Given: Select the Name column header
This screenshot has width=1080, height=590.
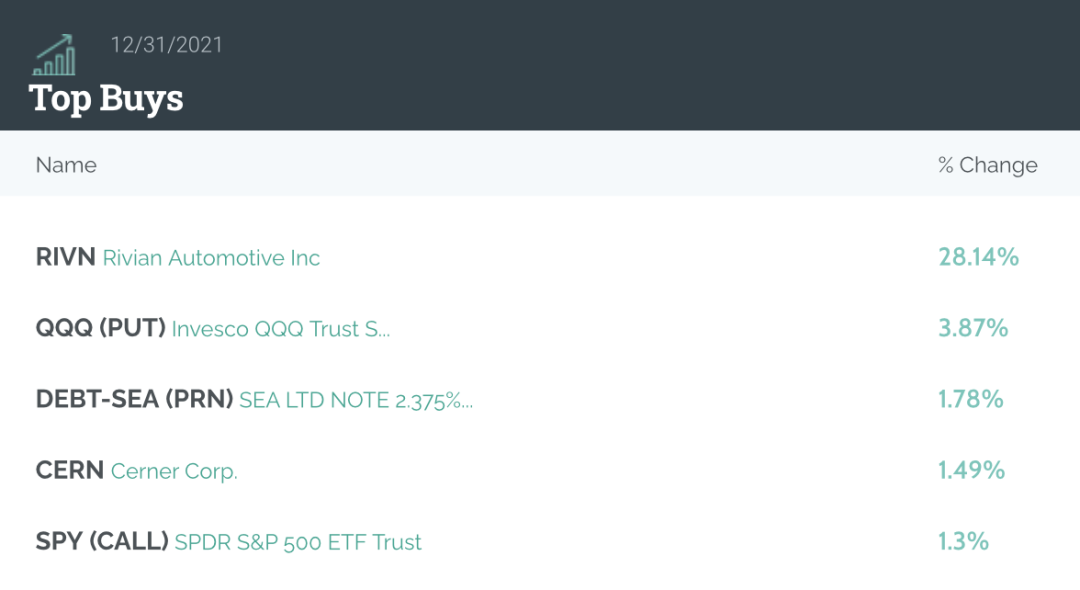Looking at the screenshot, I should point(66,165).
